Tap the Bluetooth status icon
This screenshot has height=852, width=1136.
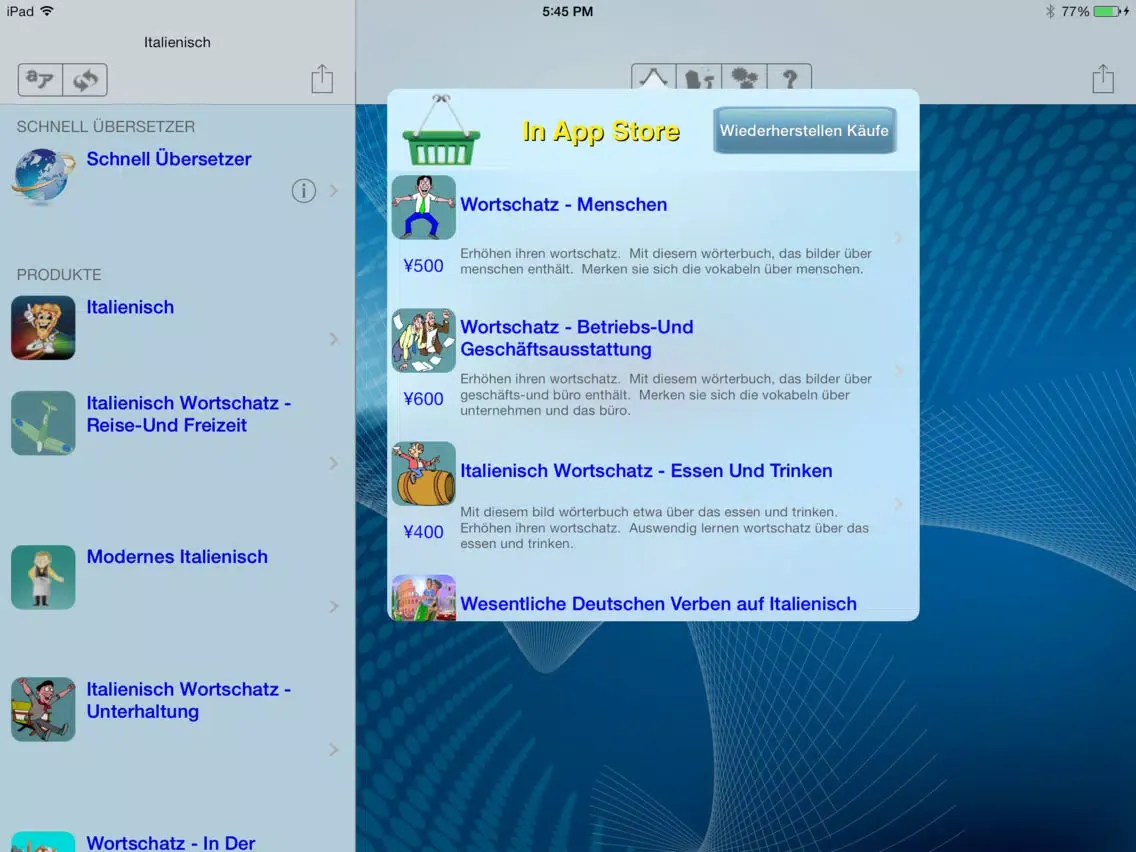1050,11
